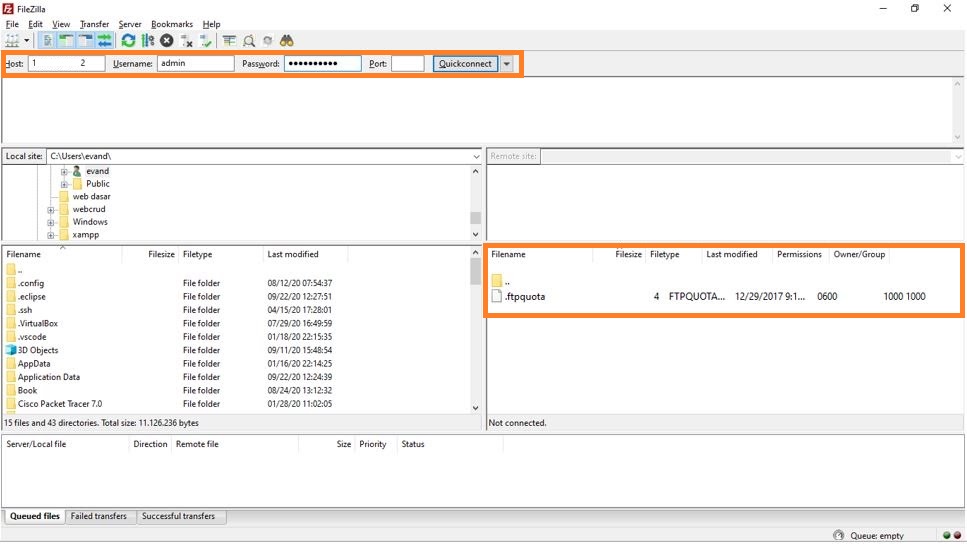Open the View menu
This screenshot has height=546, width=967.
(x=60, y=24)
